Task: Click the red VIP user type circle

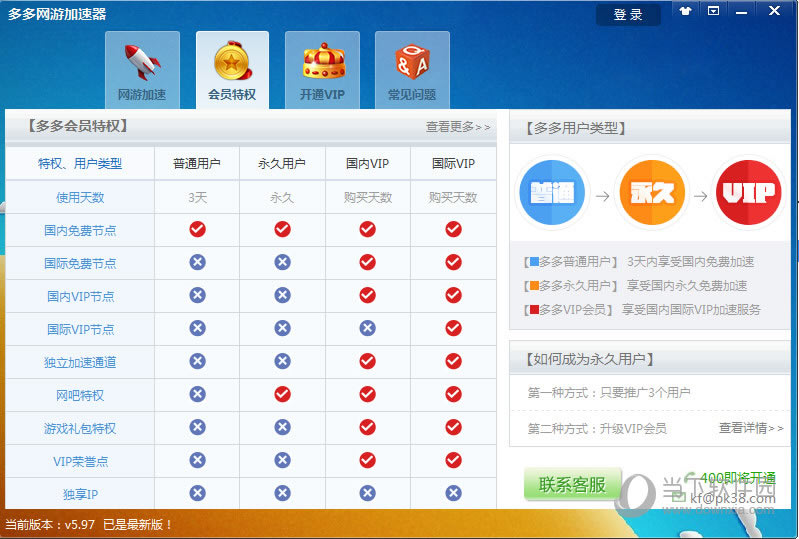Action: point(749,195)
